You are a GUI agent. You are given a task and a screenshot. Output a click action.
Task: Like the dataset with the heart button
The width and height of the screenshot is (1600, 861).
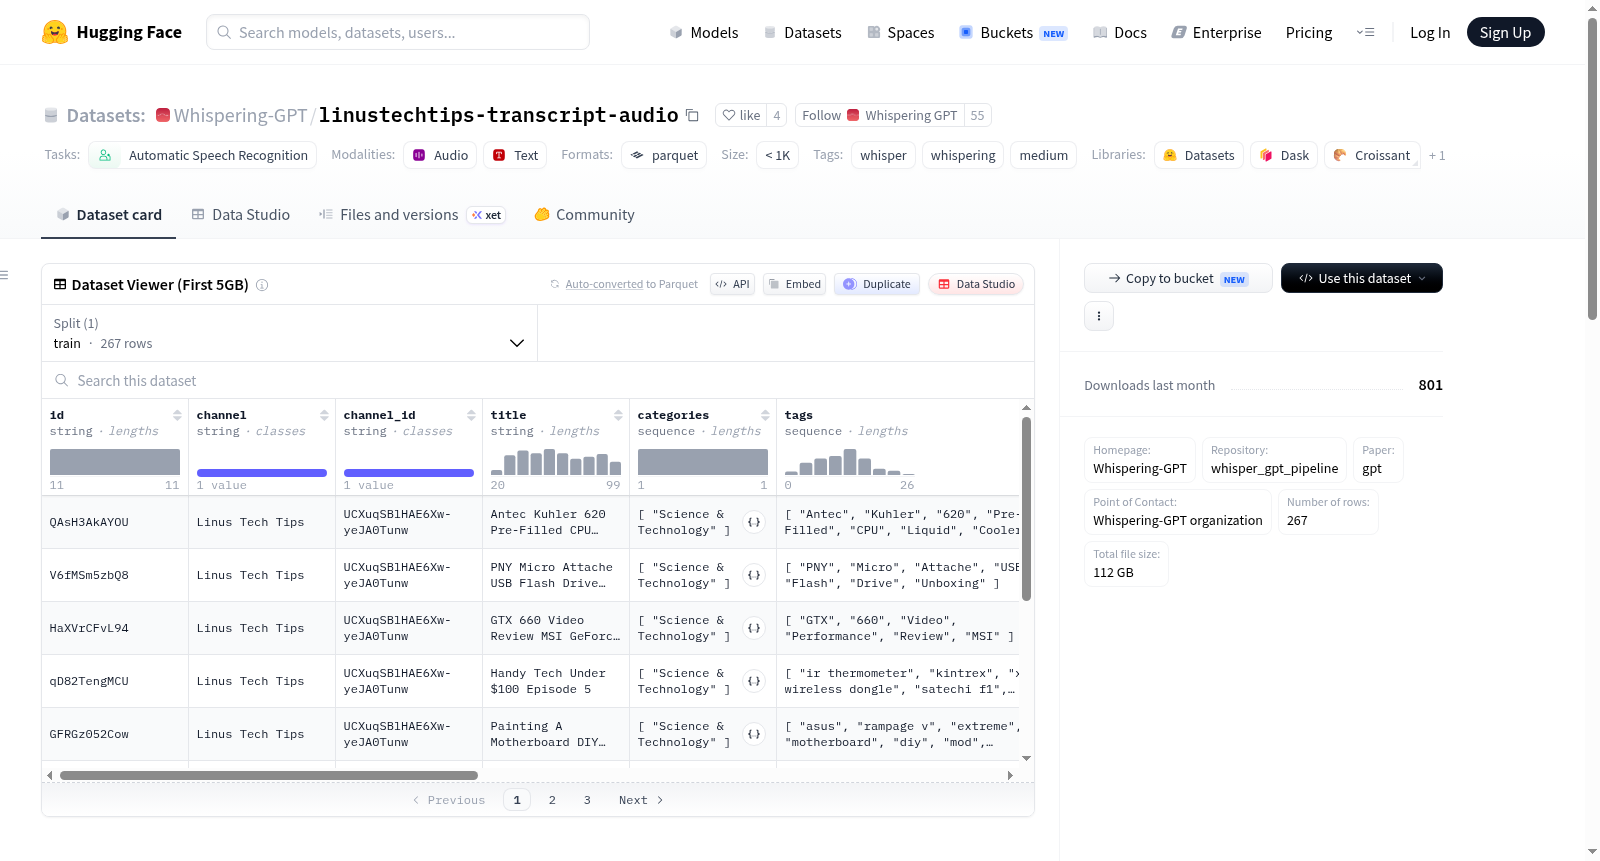(742, 115)
